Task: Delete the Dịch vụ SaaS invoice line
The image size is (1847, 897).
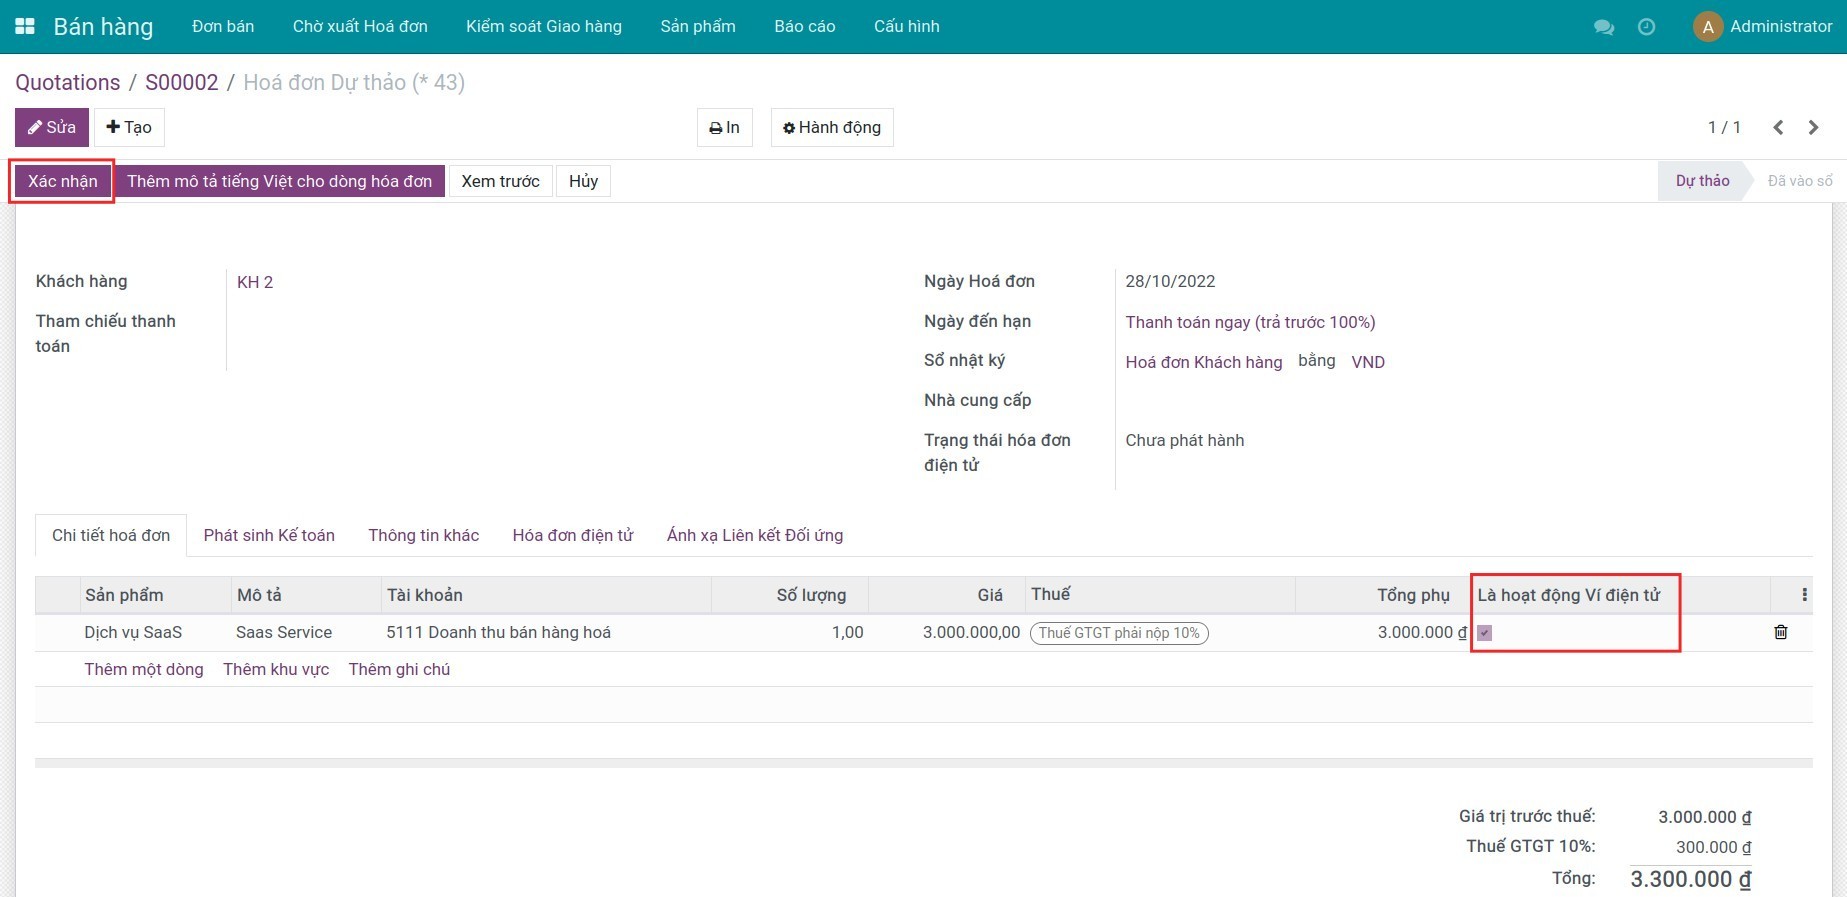Action: 1780,632
